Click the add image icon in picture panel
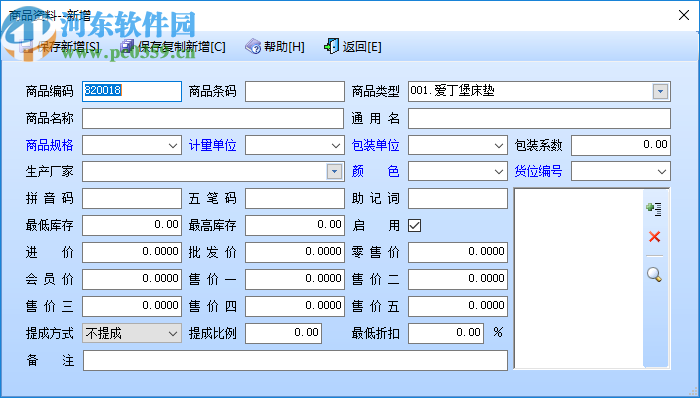 [654, 208]
